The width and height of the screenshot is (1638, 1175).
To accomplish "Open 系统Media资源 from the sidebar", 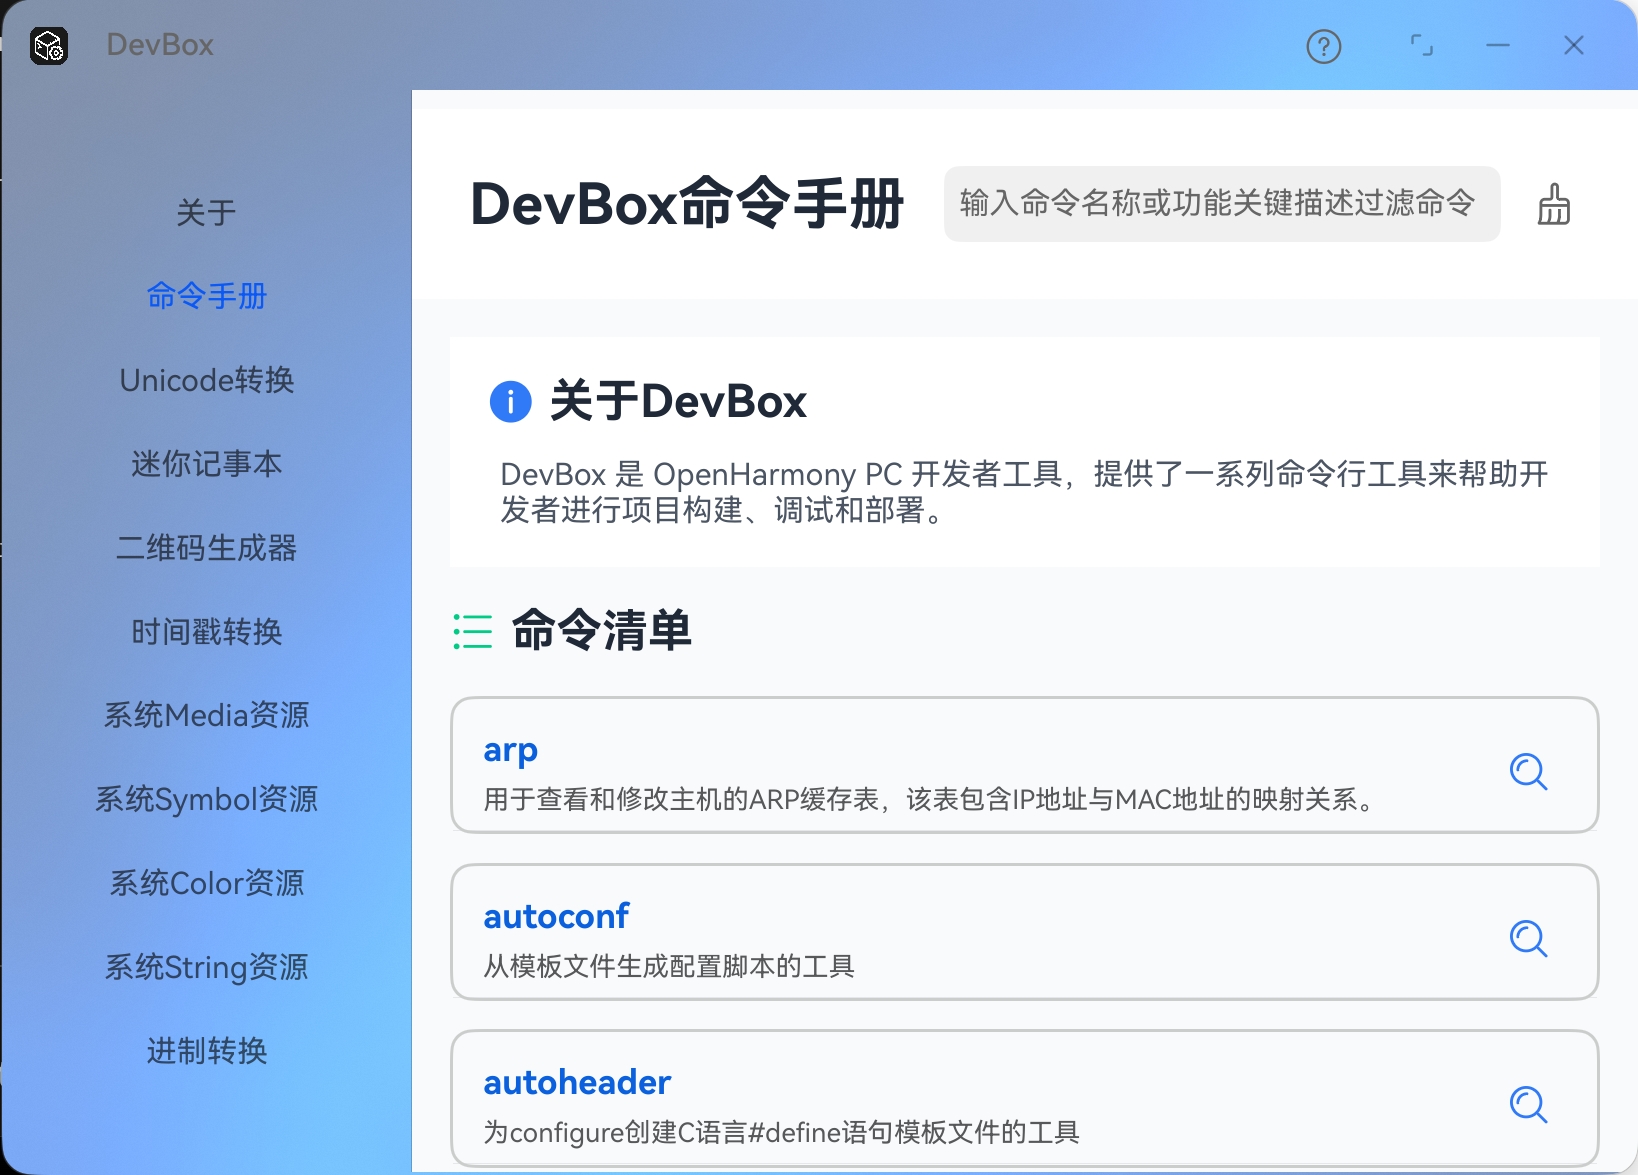I will [206, 715].
